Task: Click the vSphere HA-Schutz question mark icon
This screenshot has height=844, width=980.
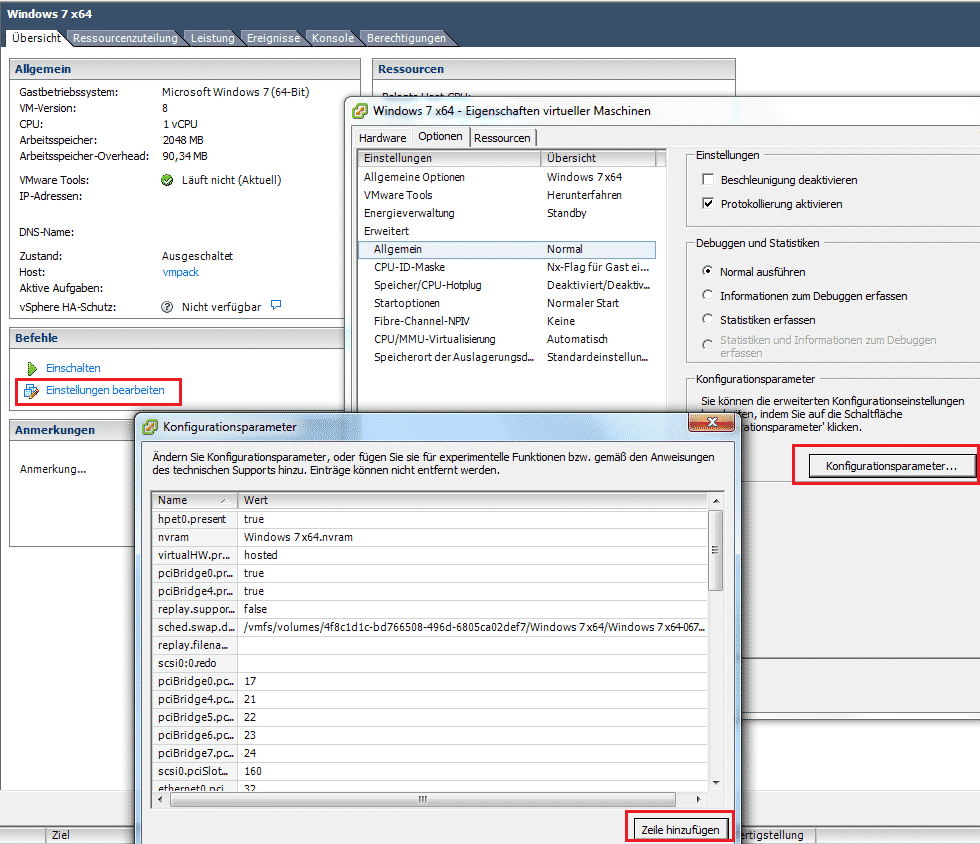Action: [167, 307]
